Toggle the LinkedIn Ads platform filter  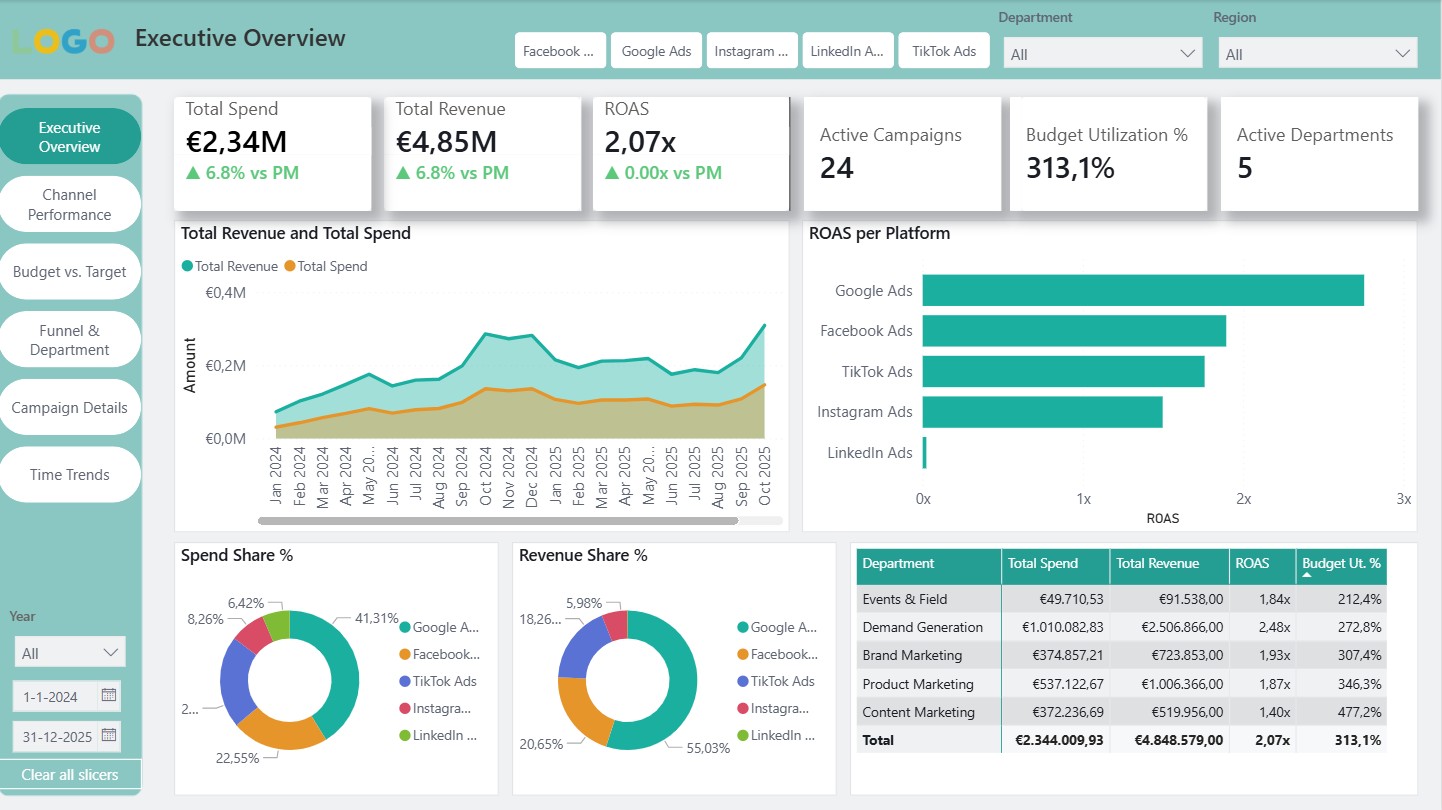click(848, 50)
